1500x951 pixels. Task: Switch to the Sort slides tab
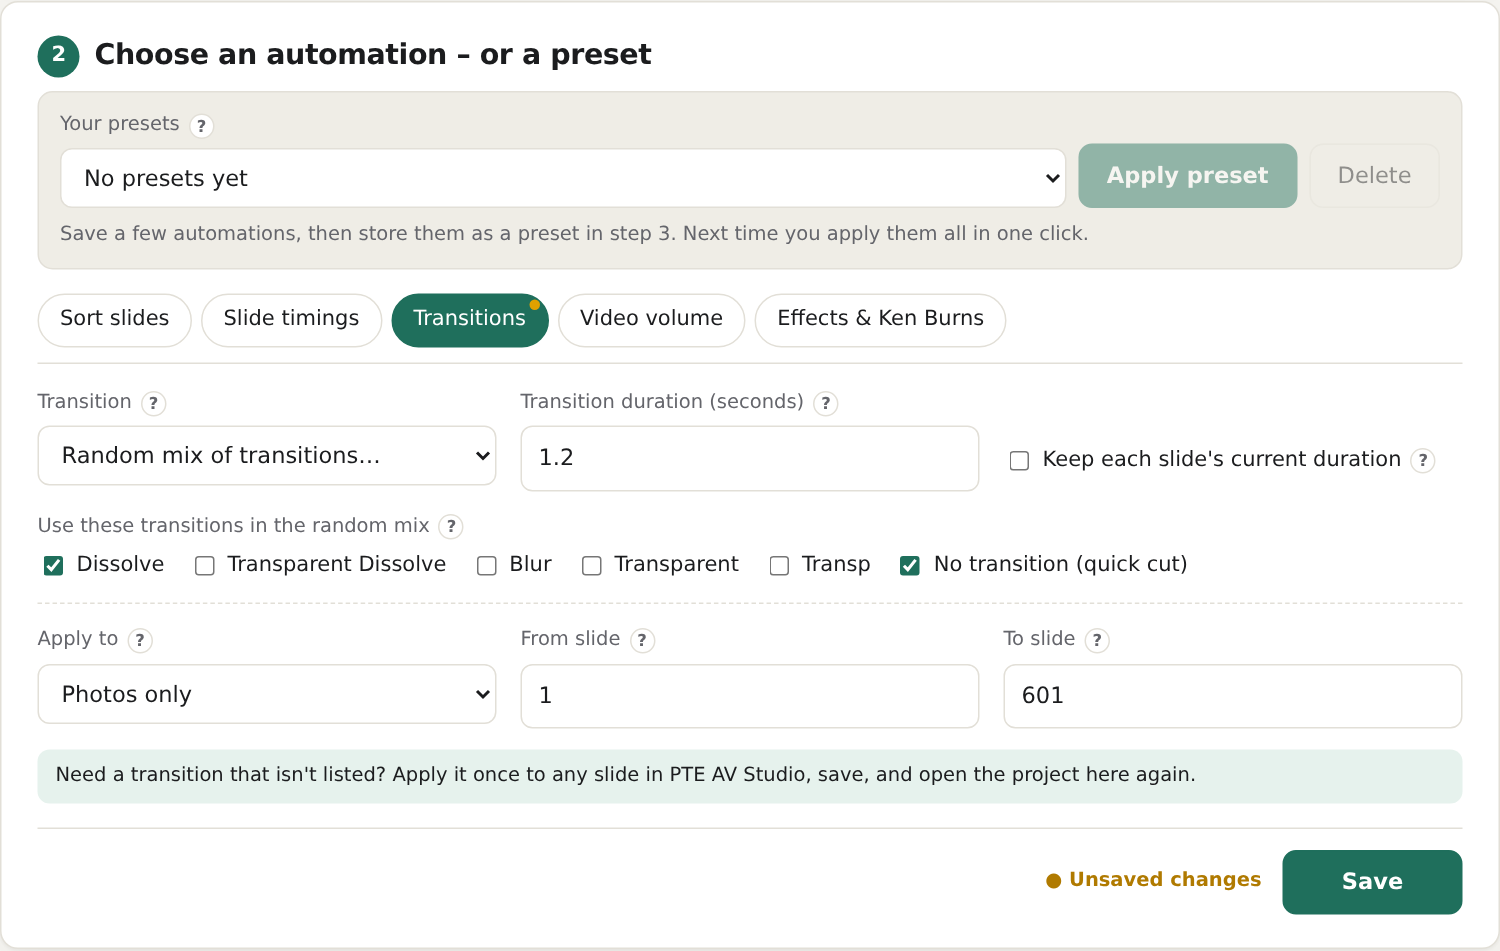[x=114, y=320]
